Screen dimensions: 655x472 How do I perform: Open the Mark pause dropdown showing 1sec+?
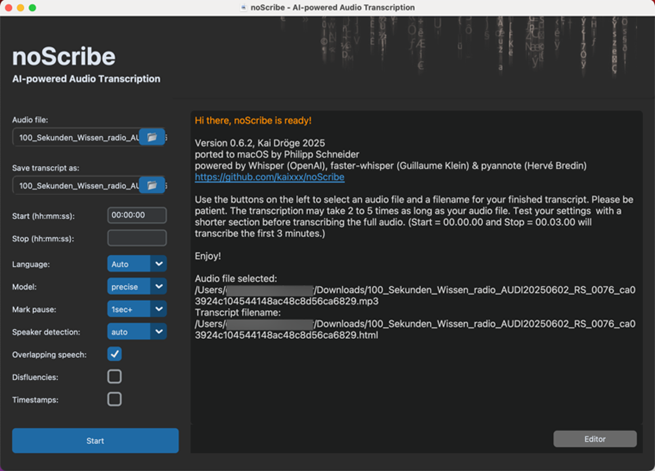[x=158, y=309]
